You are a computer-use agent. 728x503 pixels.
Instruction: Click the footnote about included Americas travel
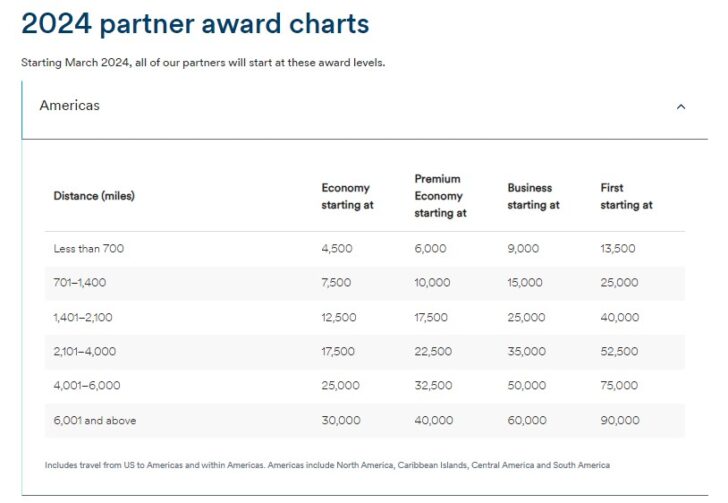point(327,465)
